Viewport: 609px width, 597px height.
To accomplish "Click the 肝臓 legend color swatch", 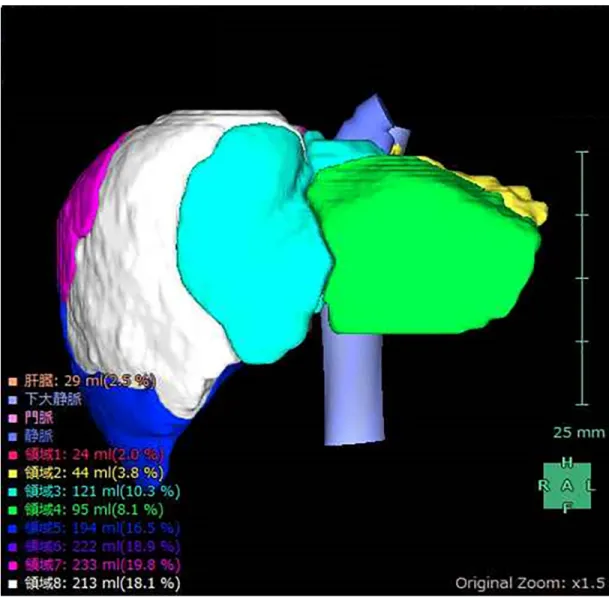I will pyautogui.click(x=13, y=381).
